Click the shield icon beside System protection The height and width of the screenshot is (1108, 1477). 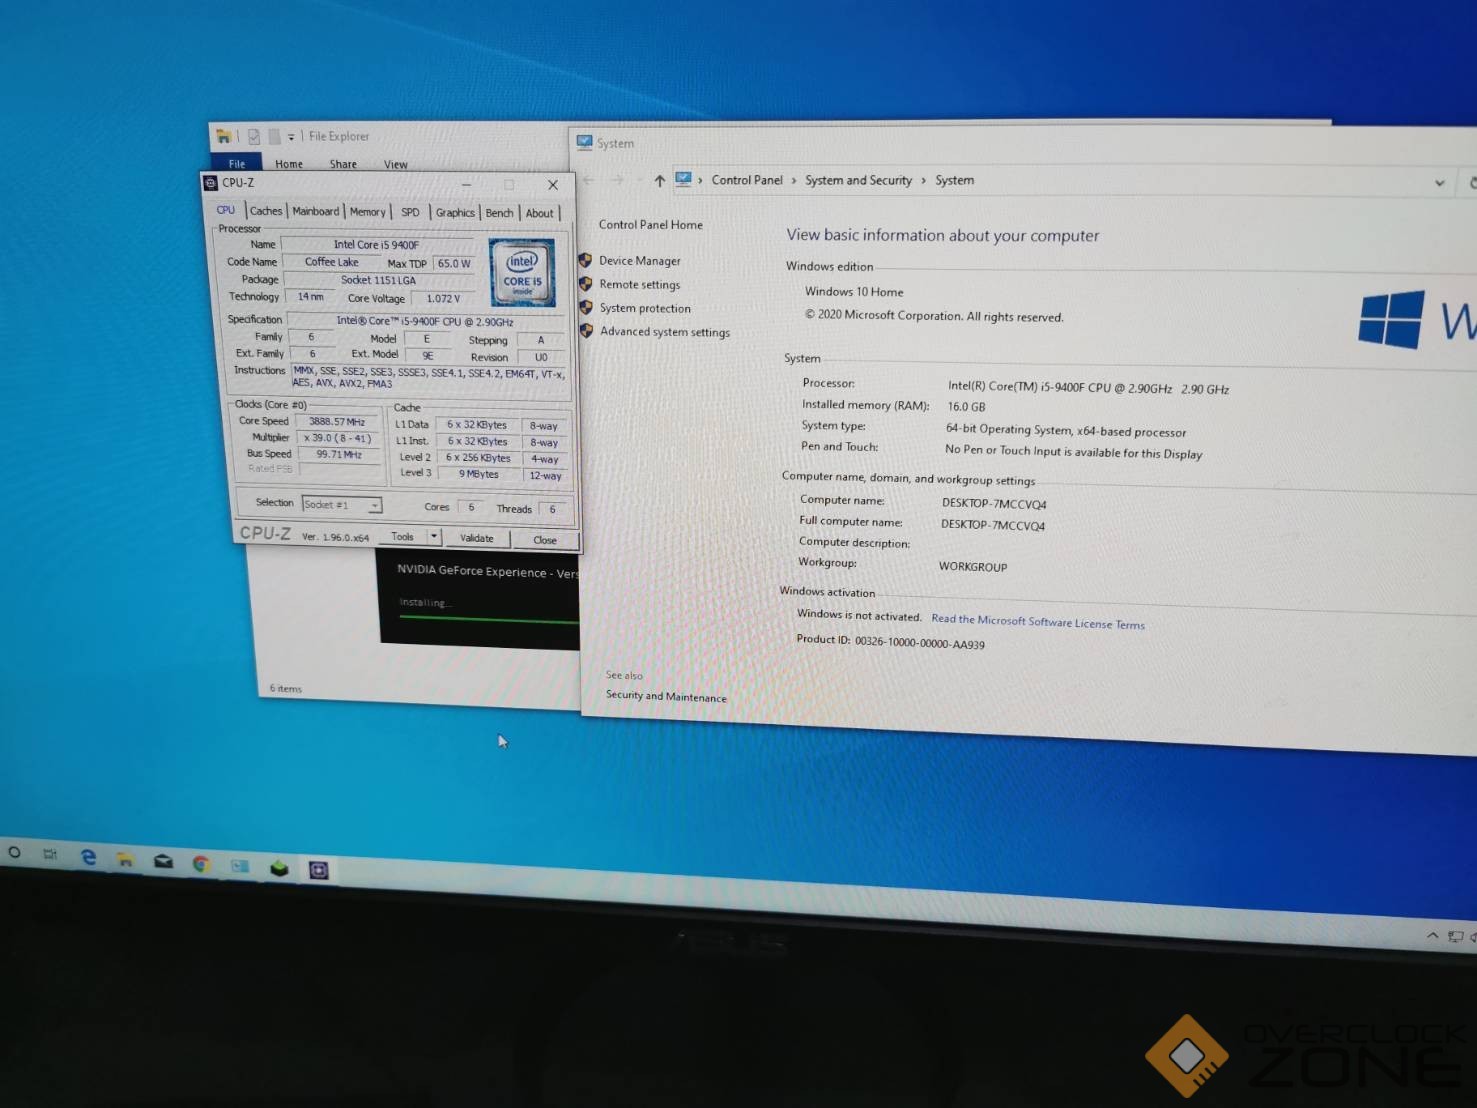(585, 307)
